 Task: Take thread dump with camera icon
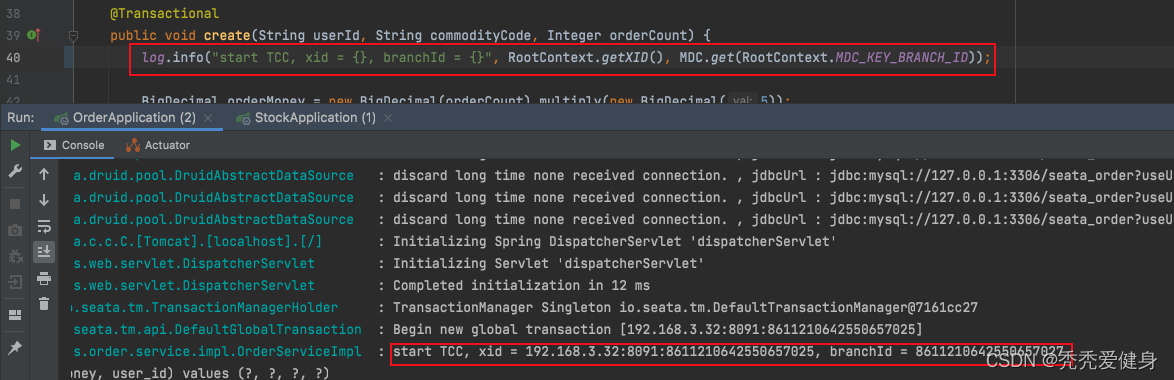tap(15, 230)
